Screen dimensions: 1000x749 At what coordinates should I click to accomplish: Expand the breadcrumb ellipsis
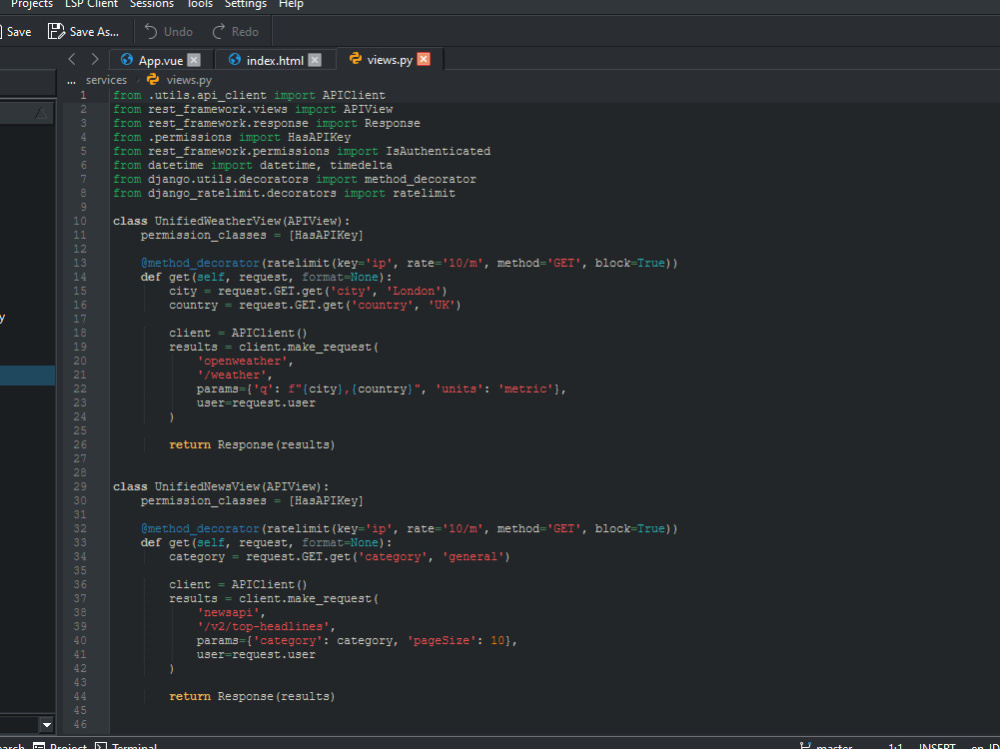[x=71, y=80]
